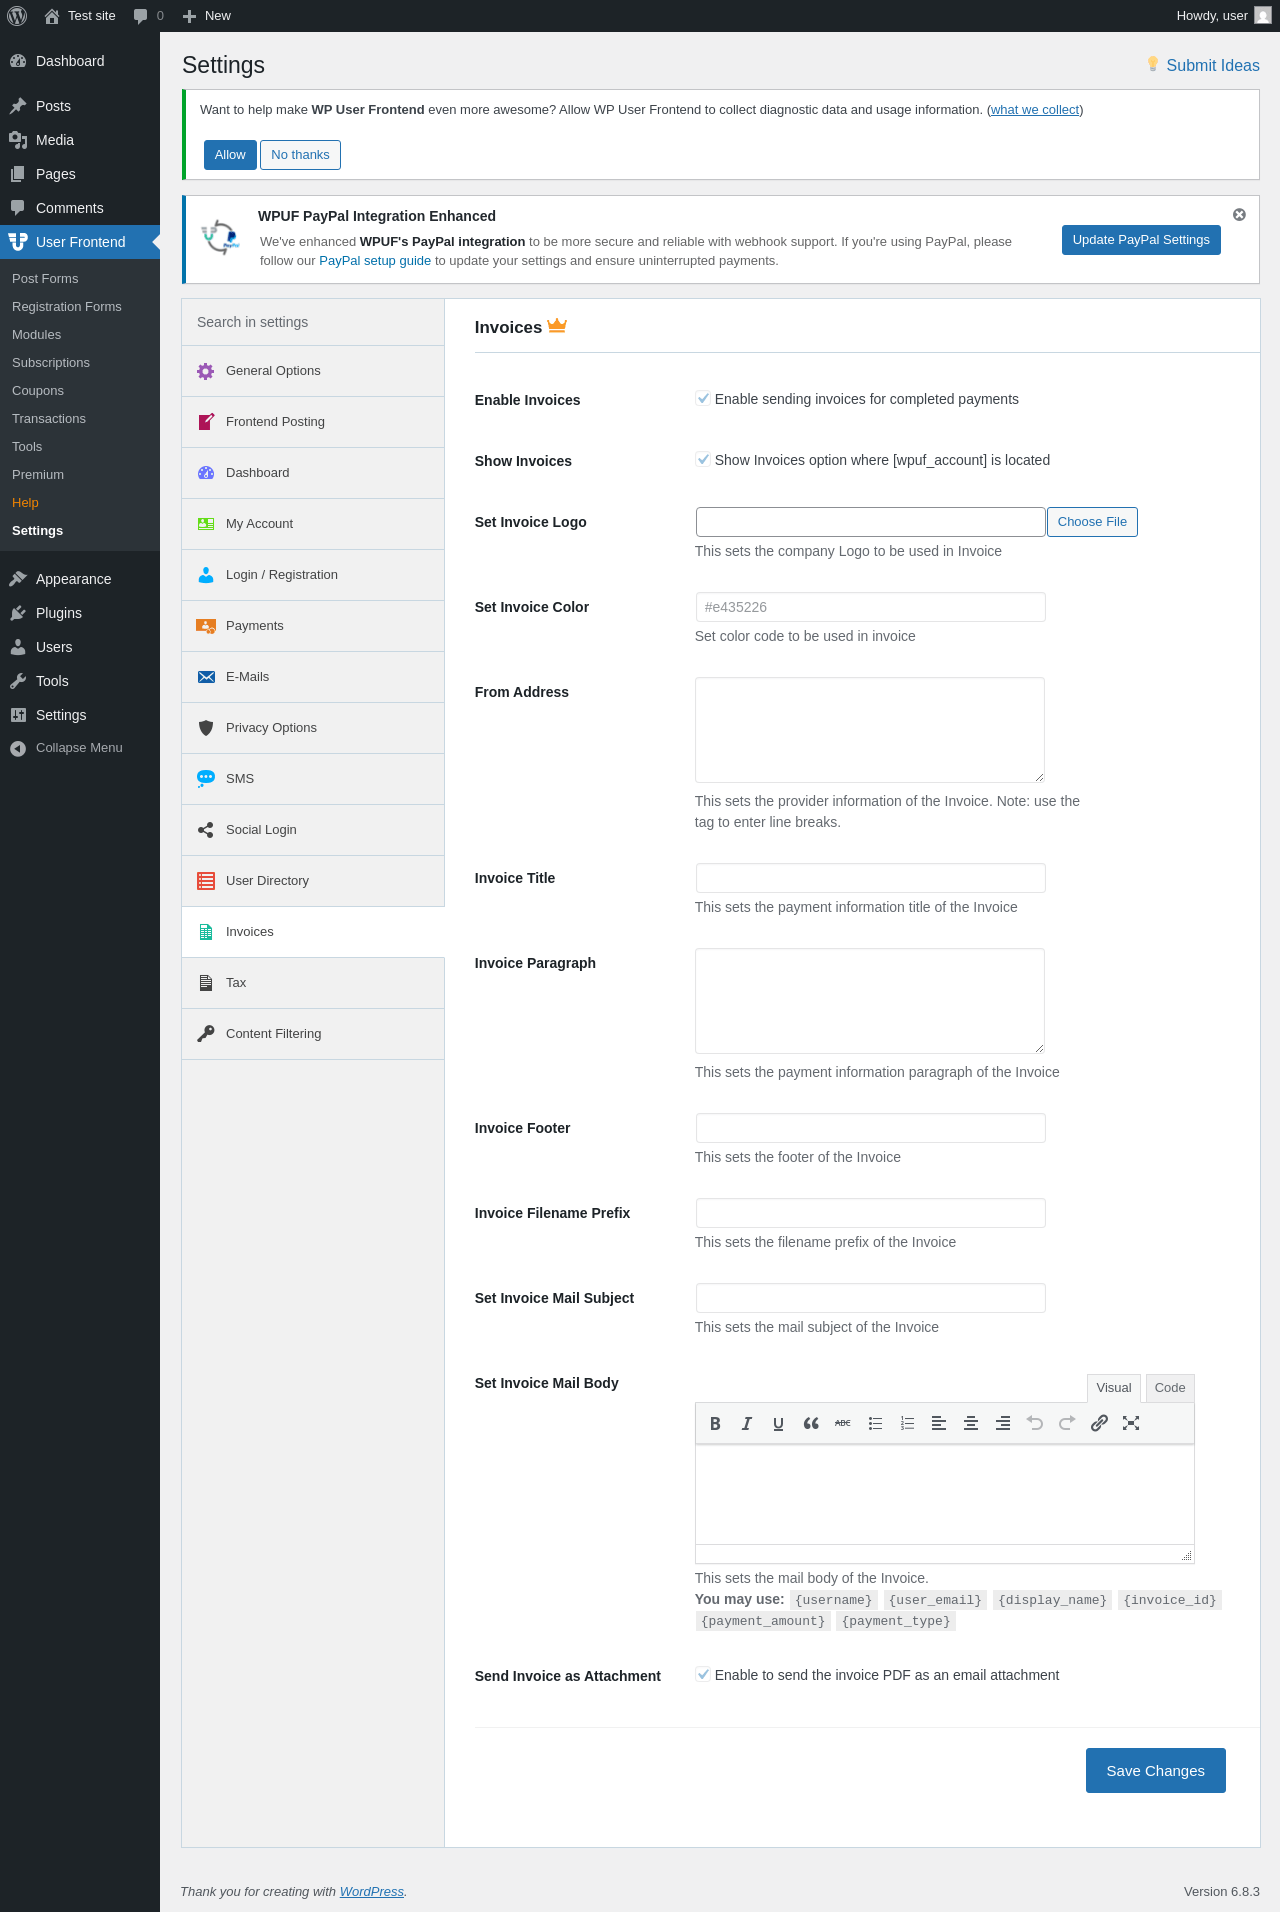Open the Login / Registration settings tab
Viewport: 1280px width, 1912px height.
tap(313, 575)
